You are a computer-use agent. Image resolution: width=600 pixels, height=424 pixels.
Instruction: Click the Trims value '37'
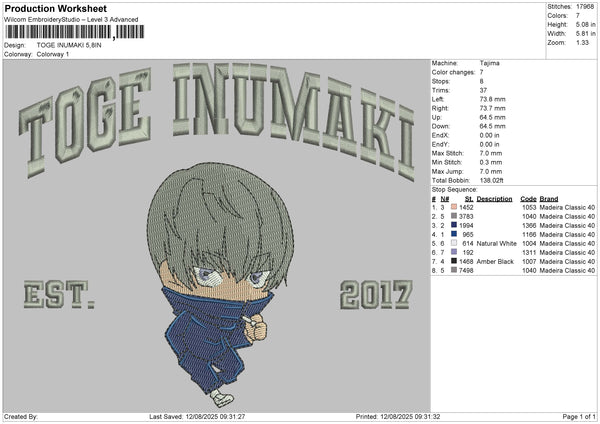pos(483,90)
